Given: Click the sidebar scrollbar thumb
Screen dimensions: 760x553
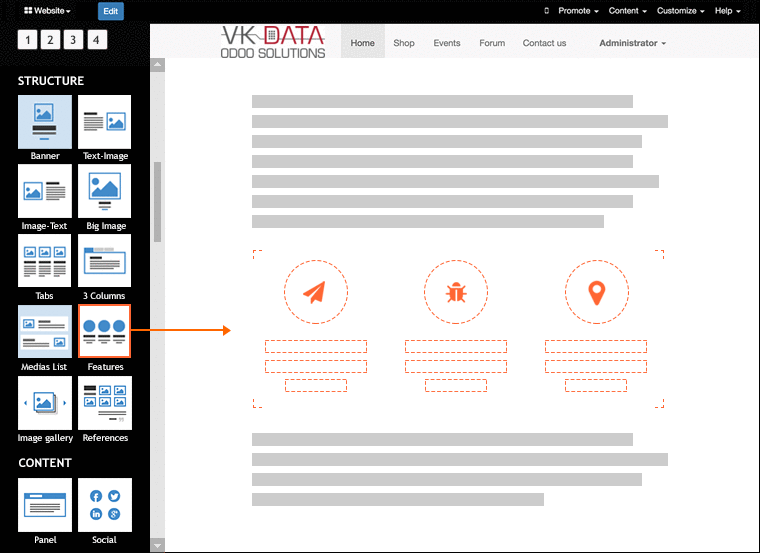Looking at the screenshot, I should pos(158,202).
